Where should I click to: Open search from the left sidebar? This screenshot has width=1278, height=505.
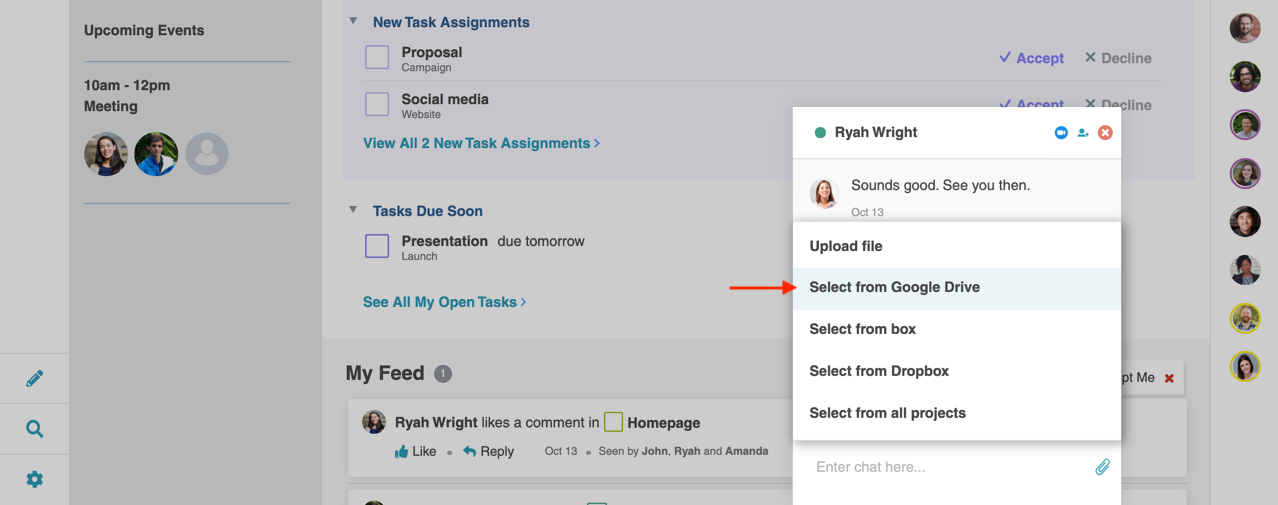pos(35,429)
